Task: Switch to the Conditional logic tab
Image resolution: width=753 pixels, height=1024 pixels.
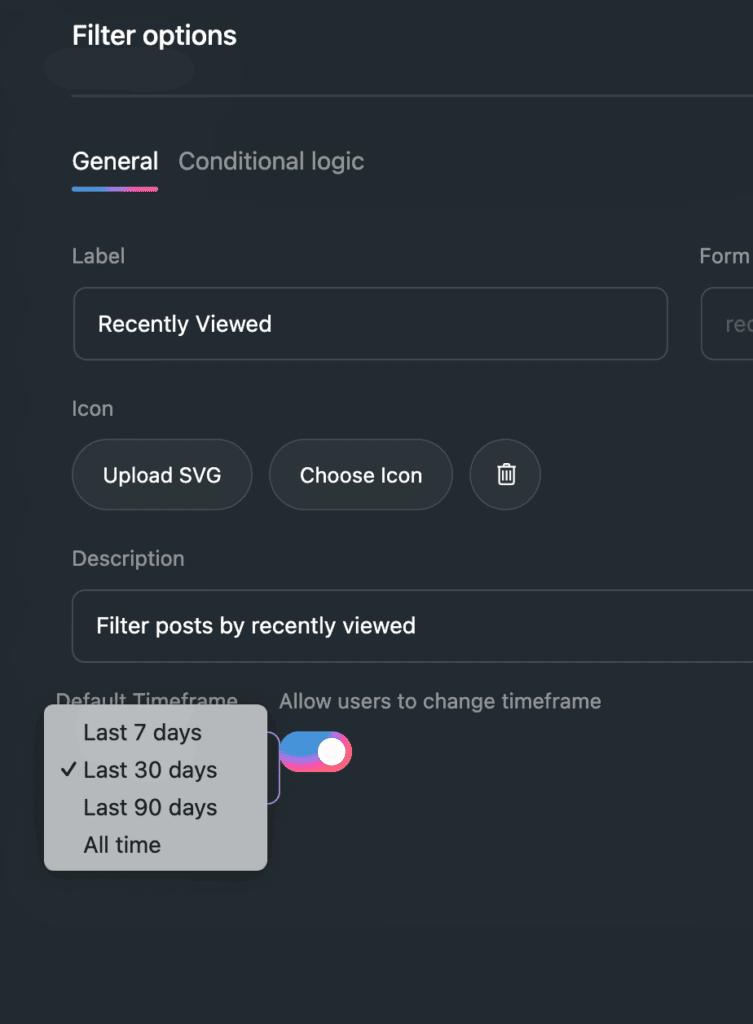Action: click(271, 161)
